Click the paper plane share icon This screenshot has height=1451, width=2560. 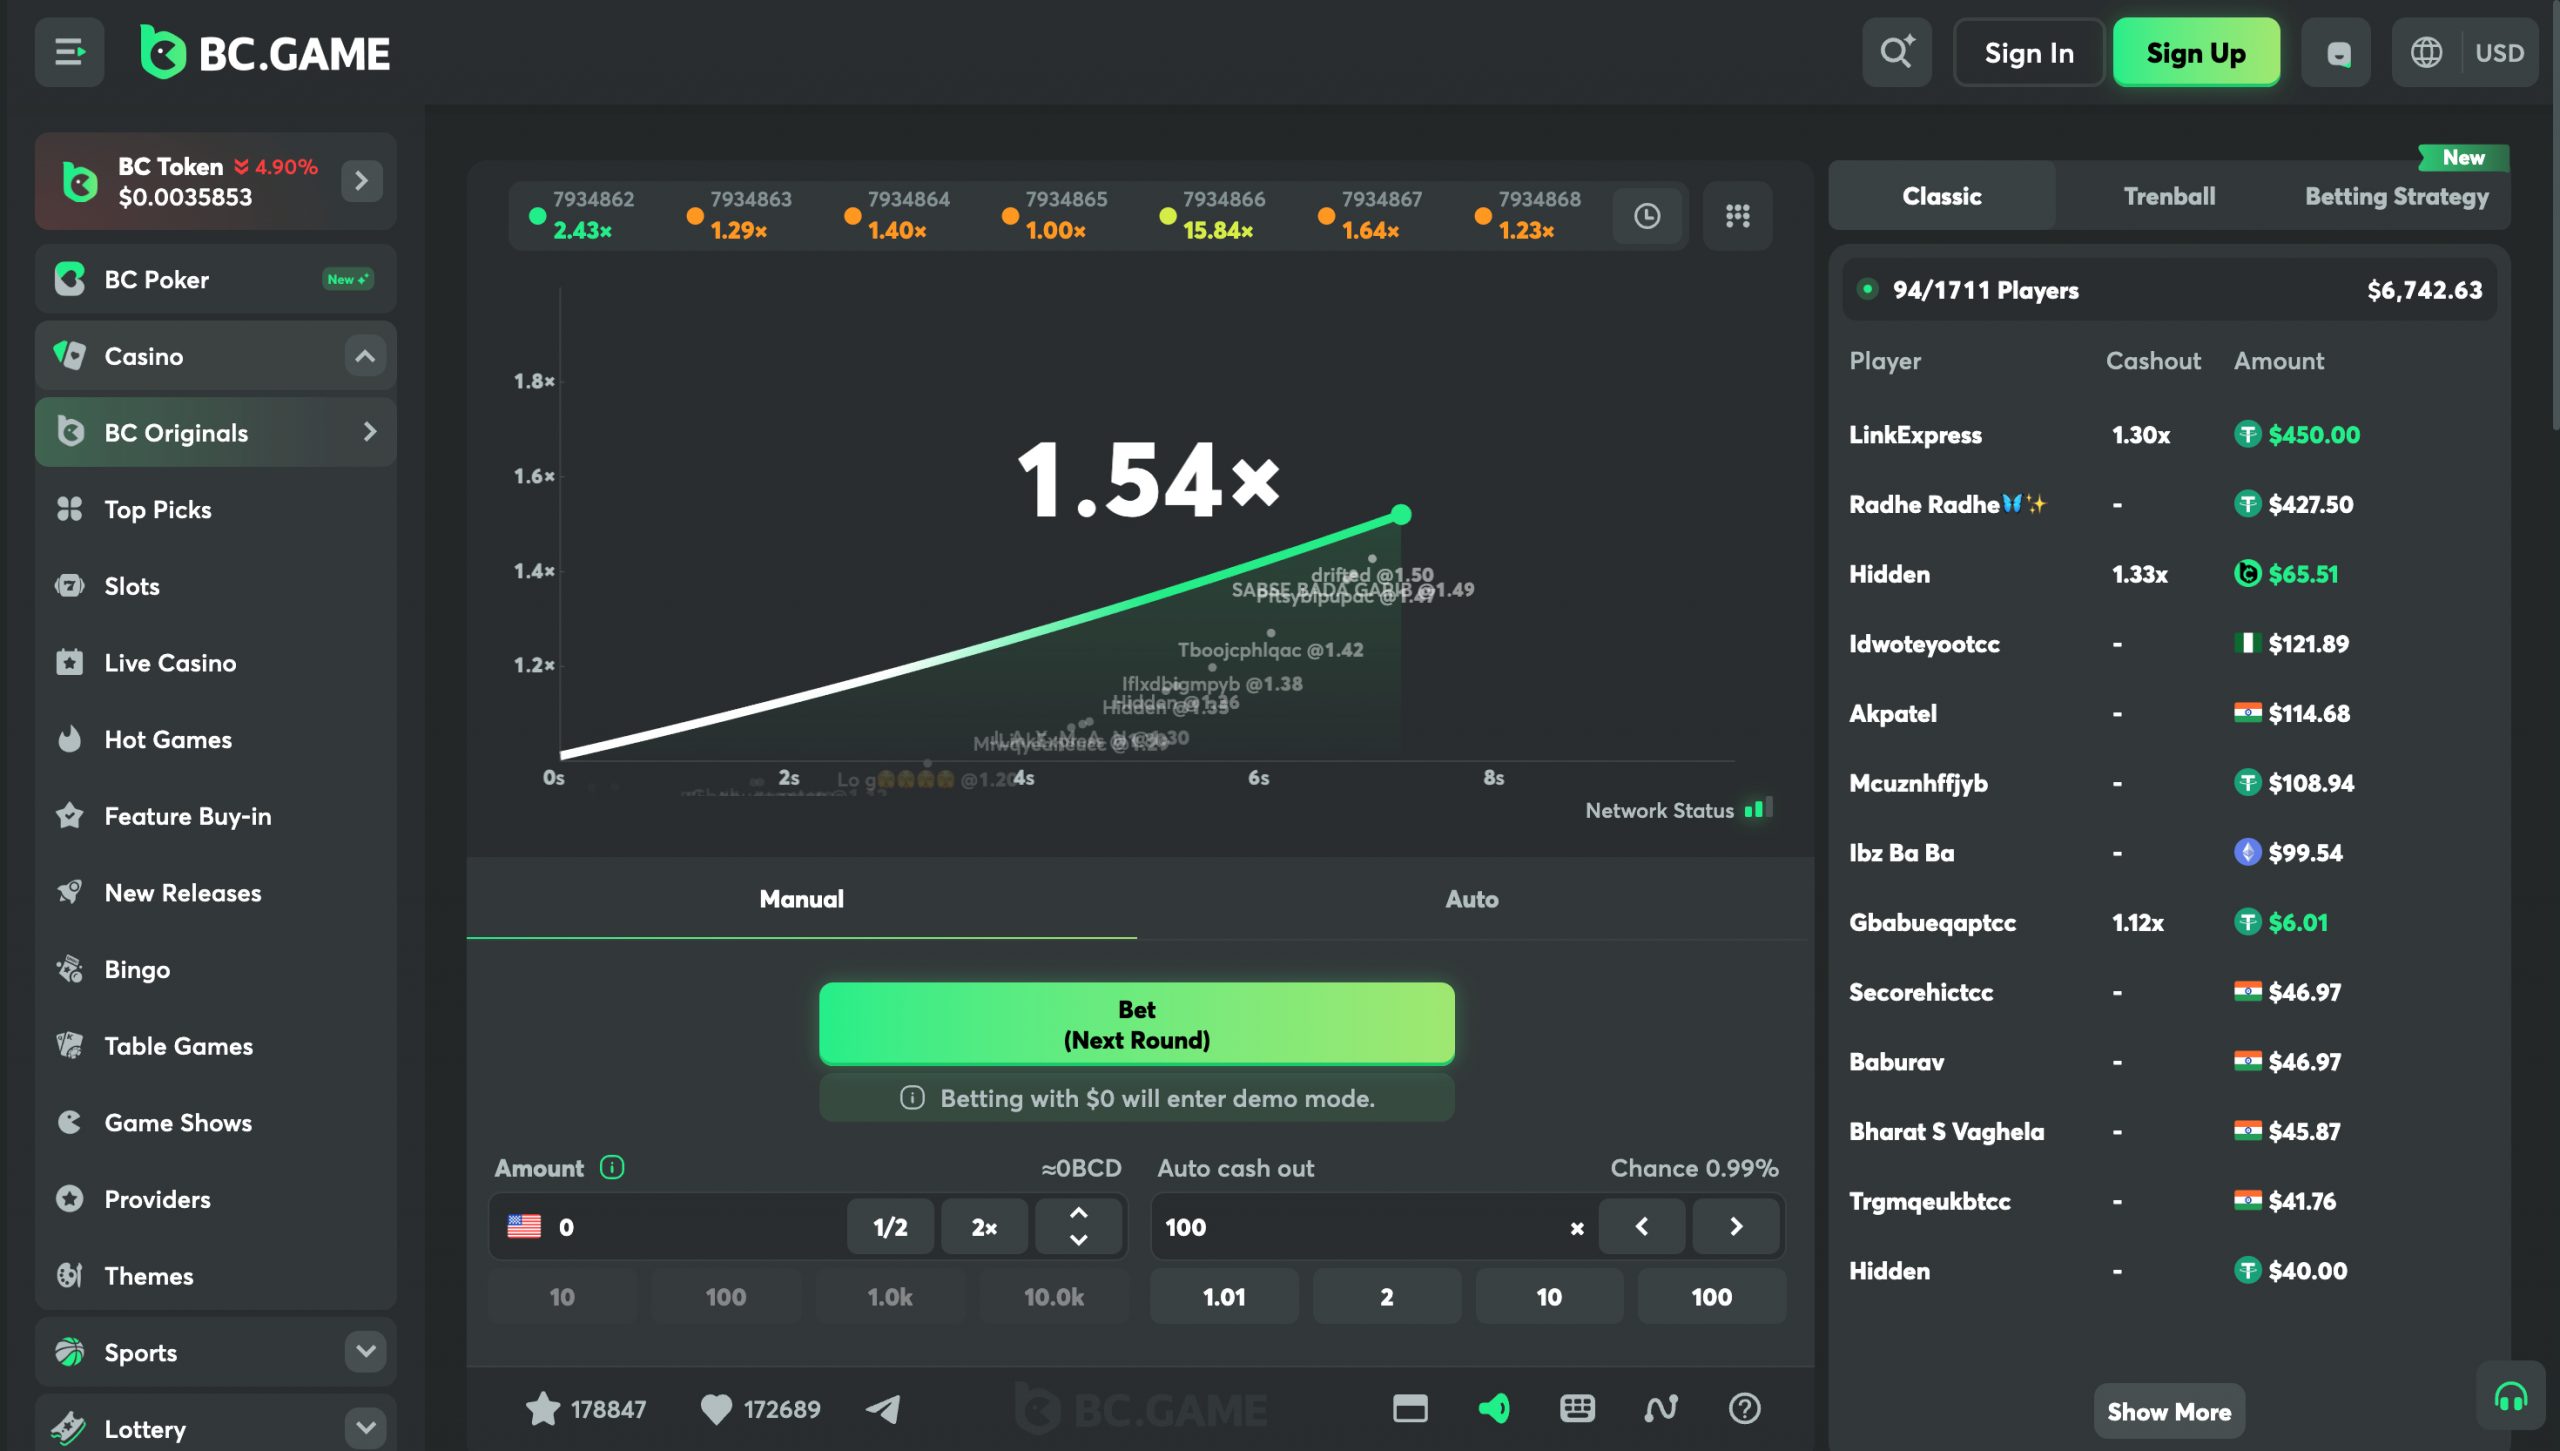(x=883, y=1408)
